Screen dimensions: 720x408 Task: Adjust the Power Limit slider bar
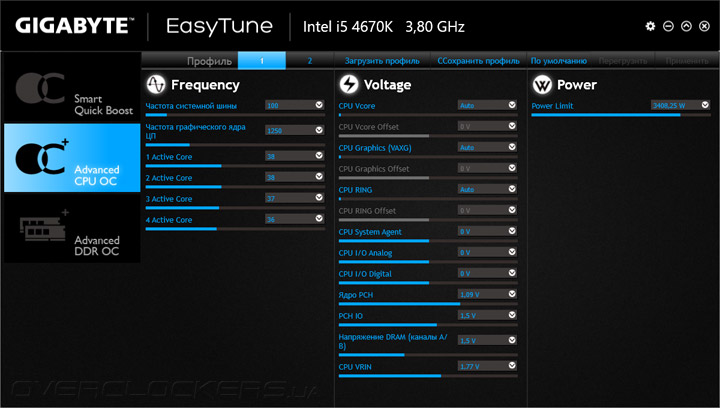click(x=621, y=115)
